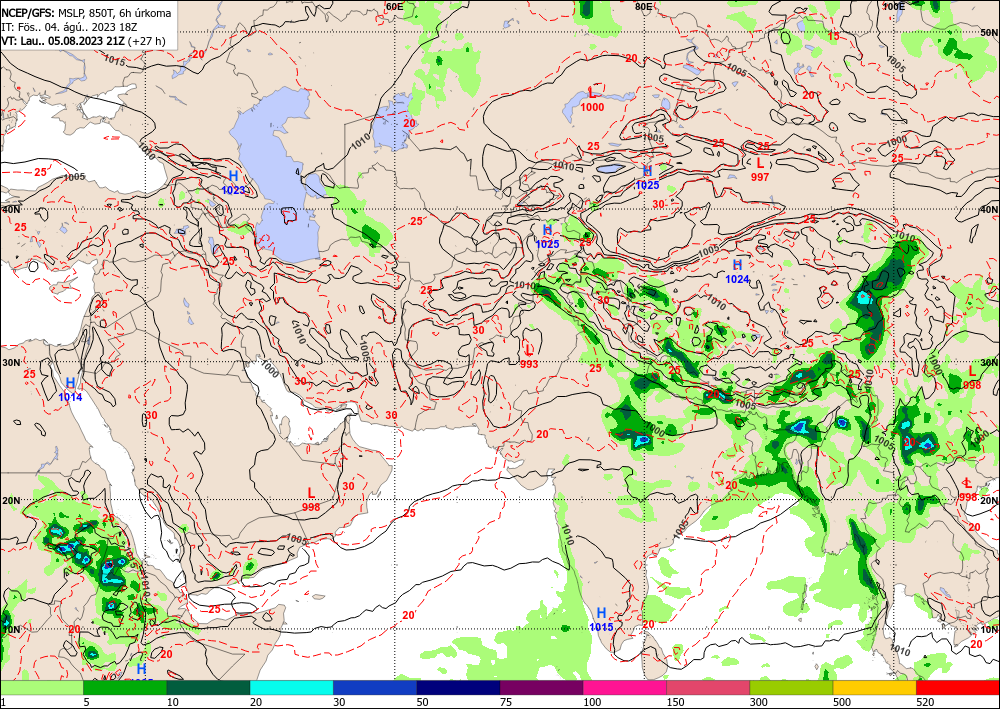Click the '60E' longitude label
The width and height of the screenshot is (1000, 709).
394,6
